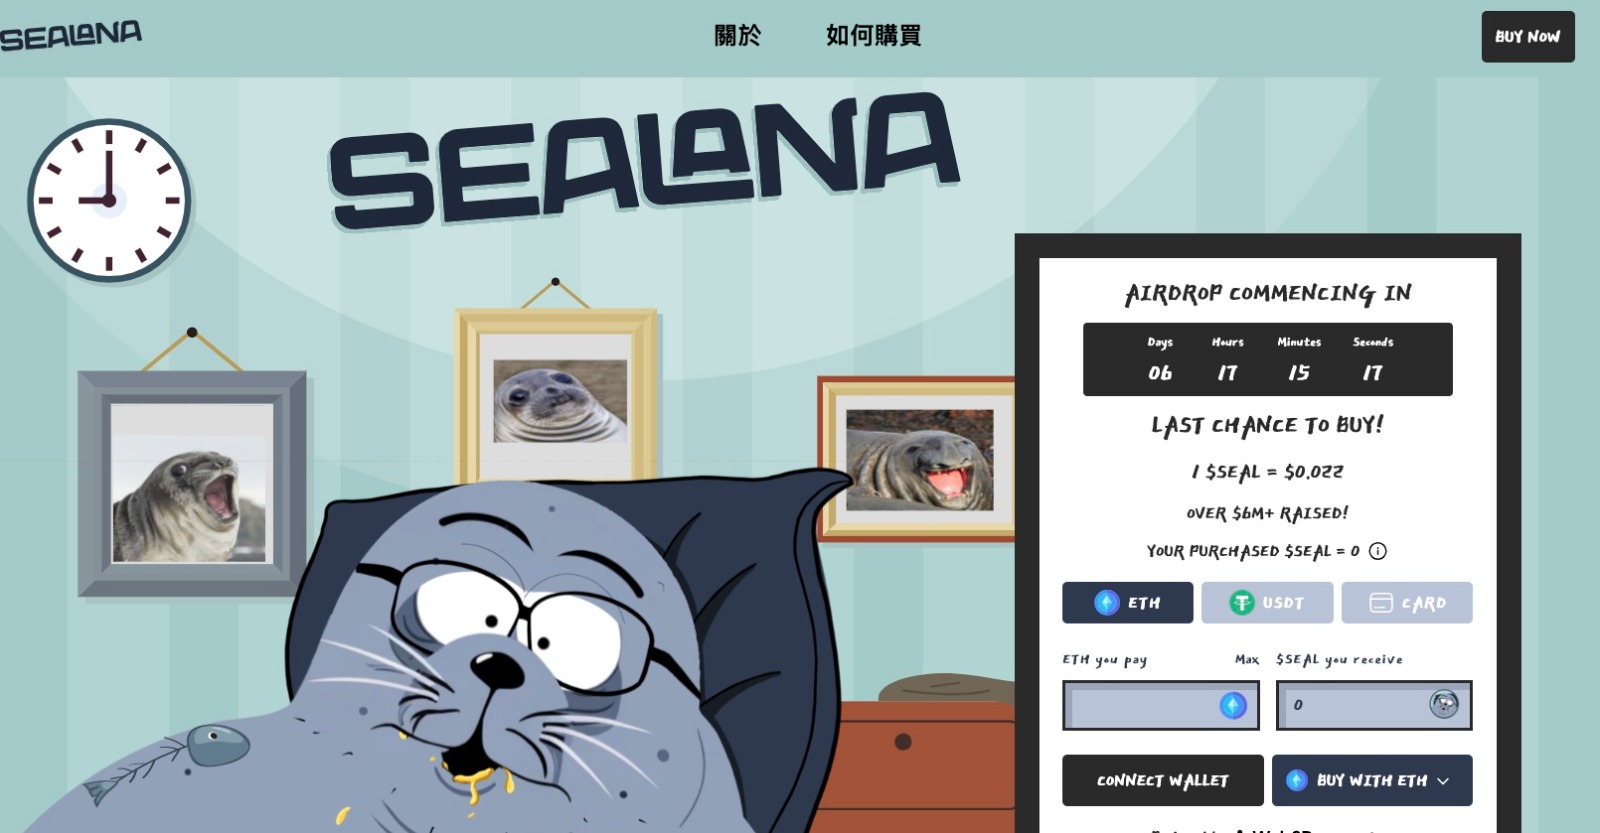Viewport: 1600px width, 833px height.
Task: Click the wall clock illustration
Action: coord(109,200)
